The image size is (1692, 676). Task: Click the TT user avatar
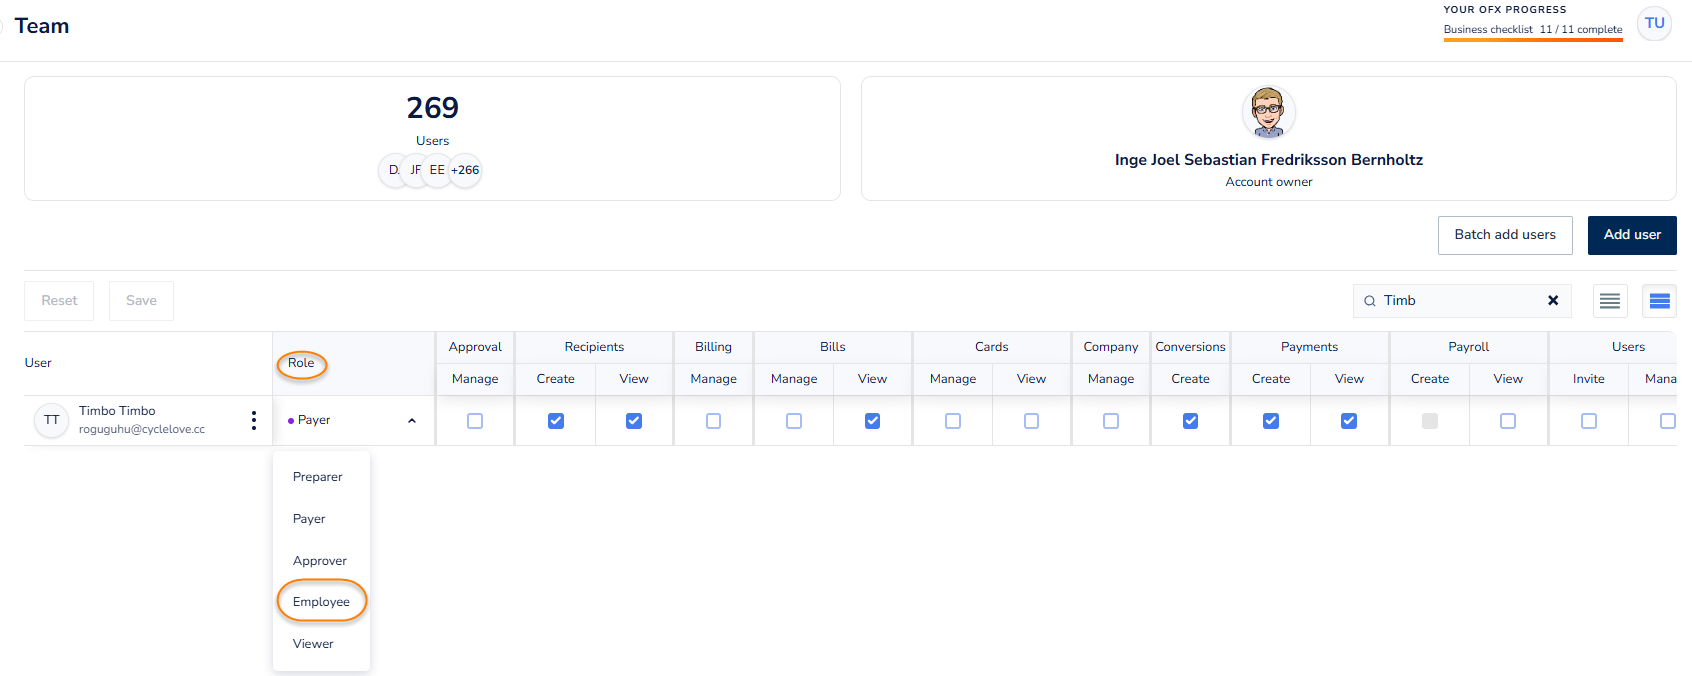tap(52, 420)
